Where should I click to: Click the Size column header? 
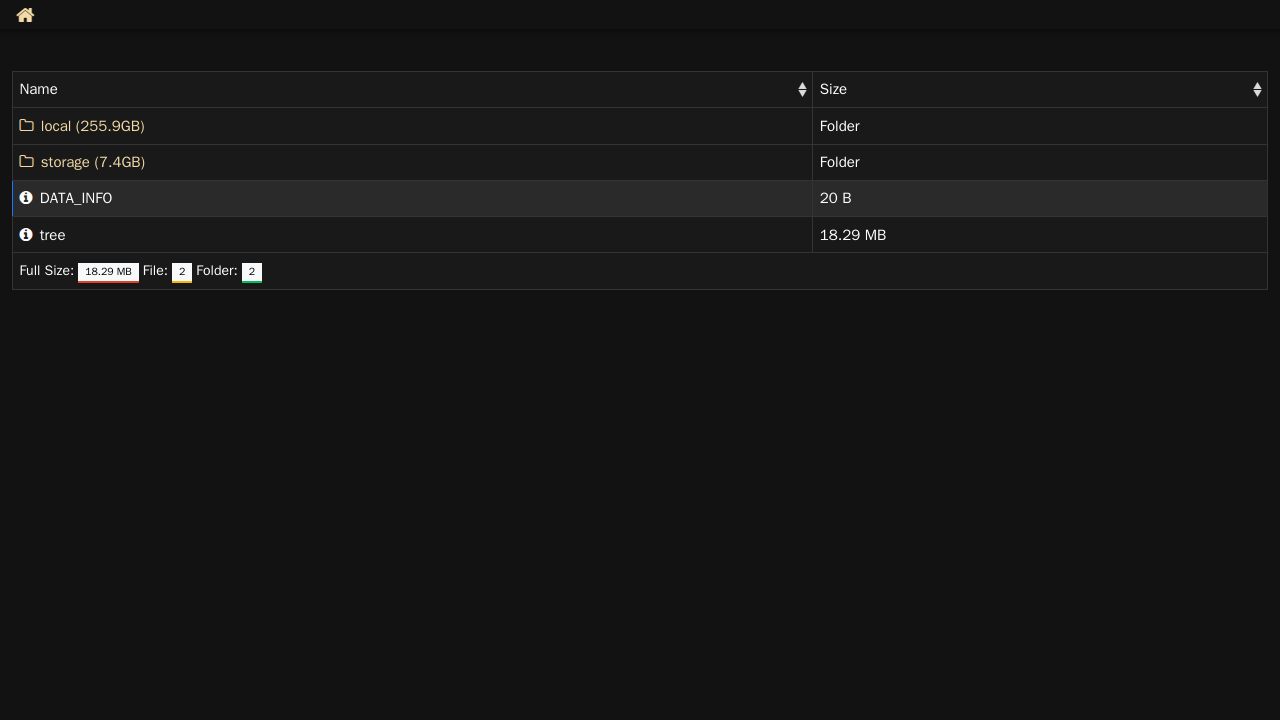[x=1040, y=90]
